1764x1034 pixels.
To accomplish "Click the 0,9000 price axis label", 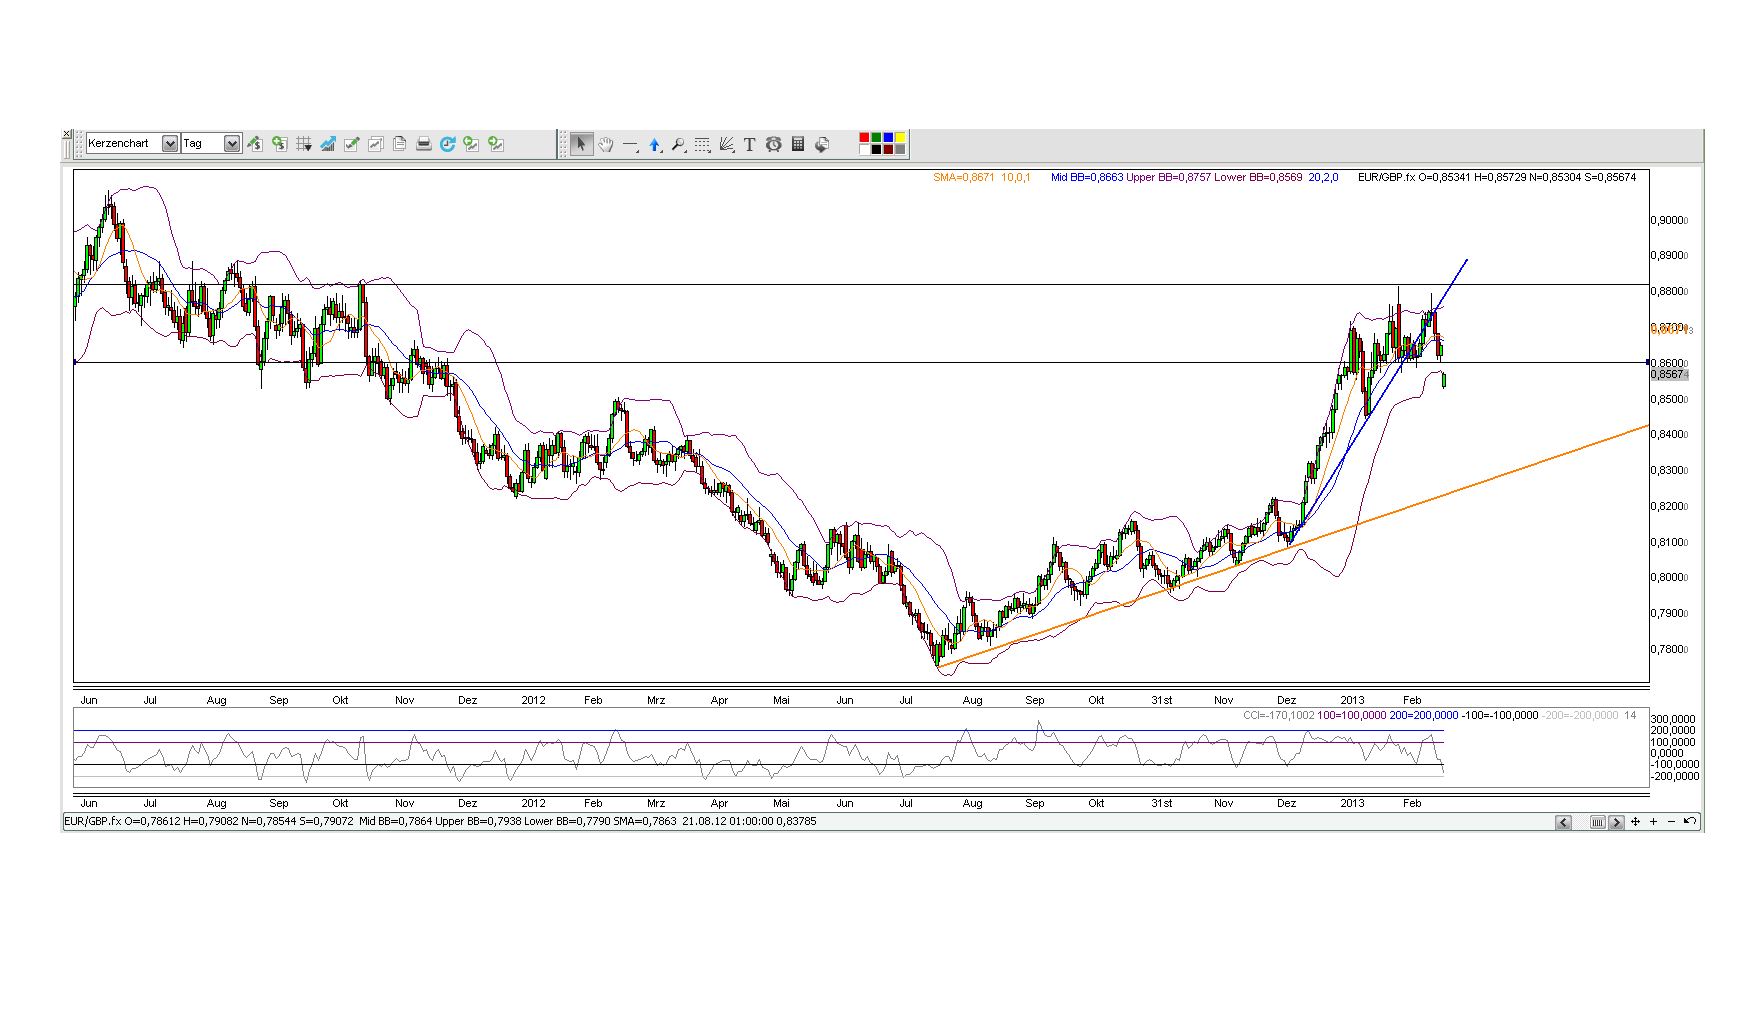I will point(1669,221).
